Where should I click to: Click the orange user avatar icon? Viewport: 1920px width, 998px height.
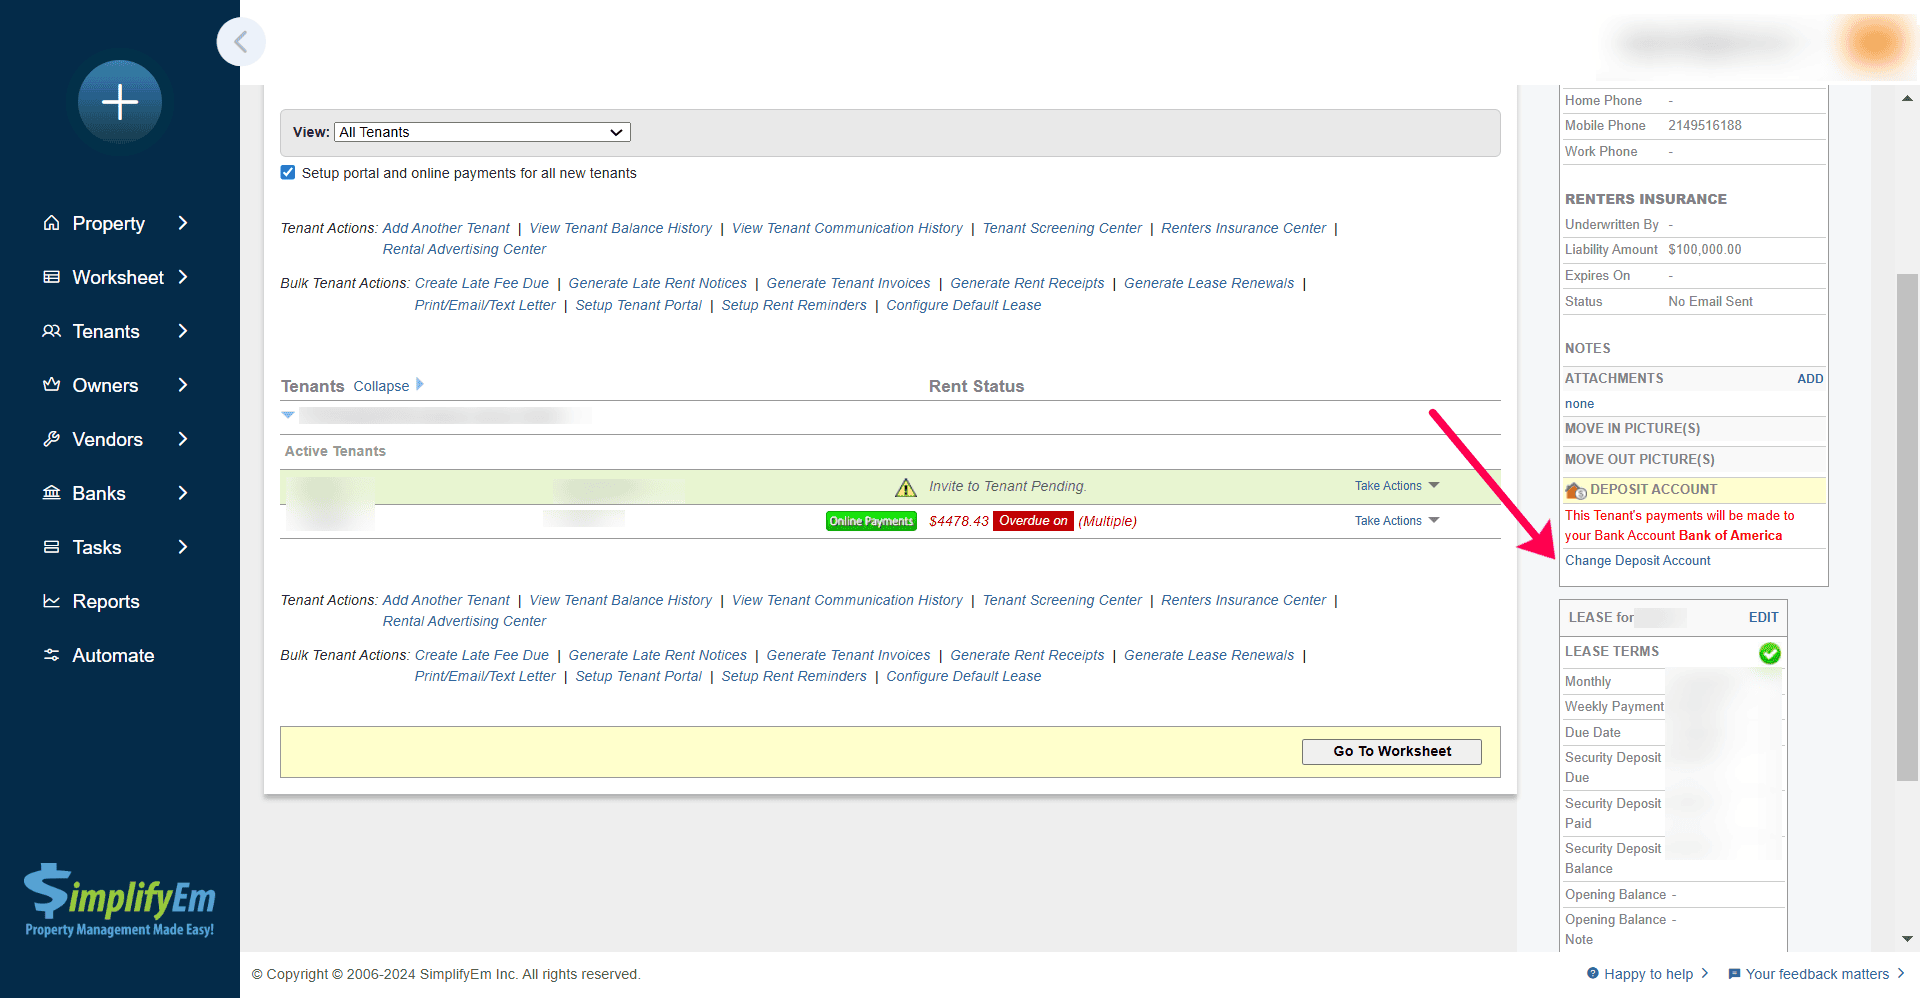point(1874,43)
